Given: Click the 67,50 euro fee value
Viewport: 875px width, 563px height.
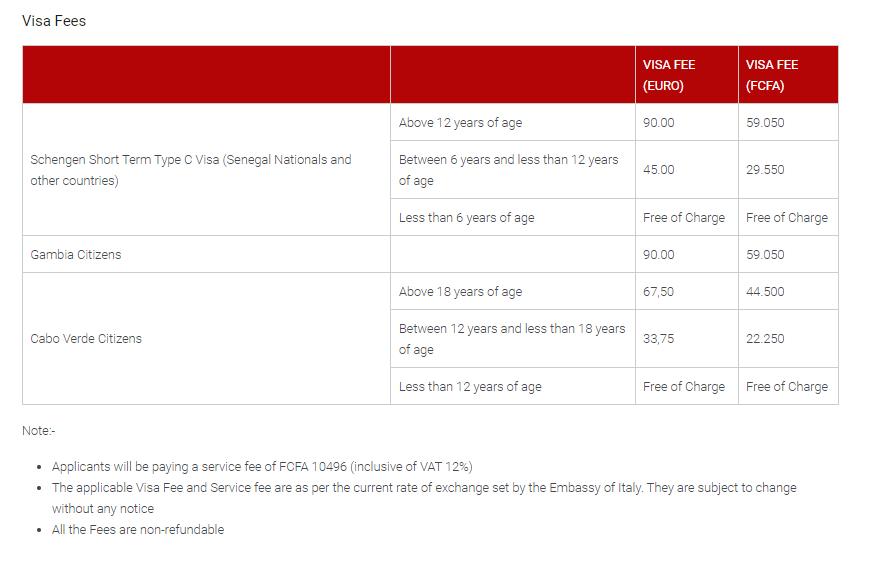Looking at the screenshot, I should click(659, 292).
